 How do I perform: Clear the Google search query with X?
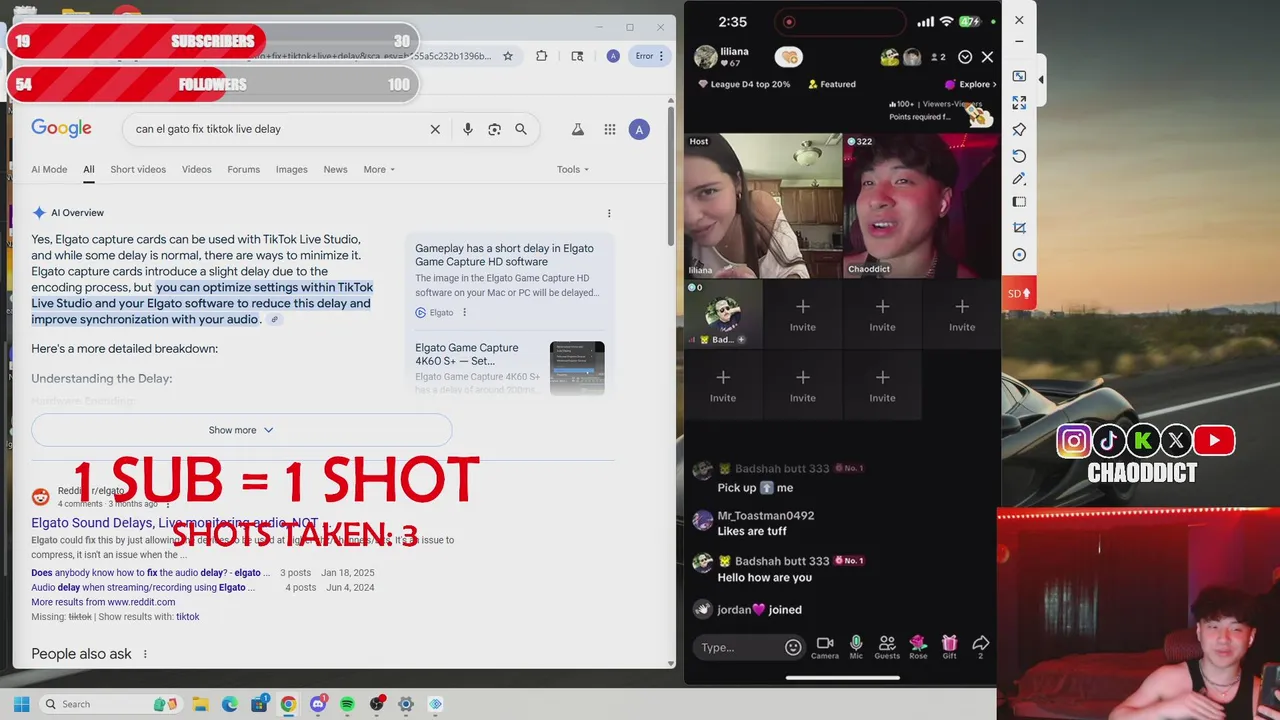[435, 129]
